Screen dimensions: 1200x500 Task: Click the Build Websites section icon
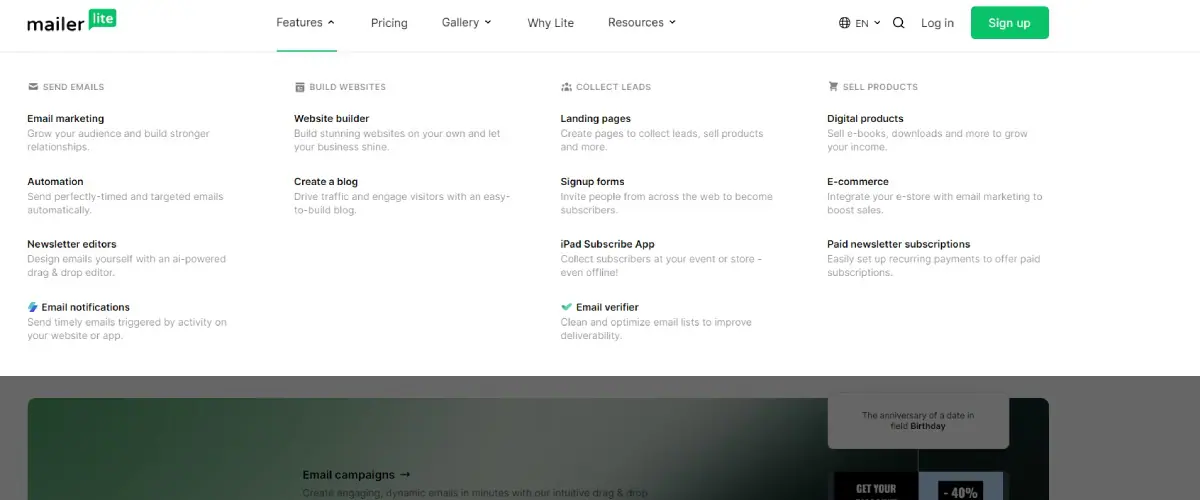click(x=300, y=87)
